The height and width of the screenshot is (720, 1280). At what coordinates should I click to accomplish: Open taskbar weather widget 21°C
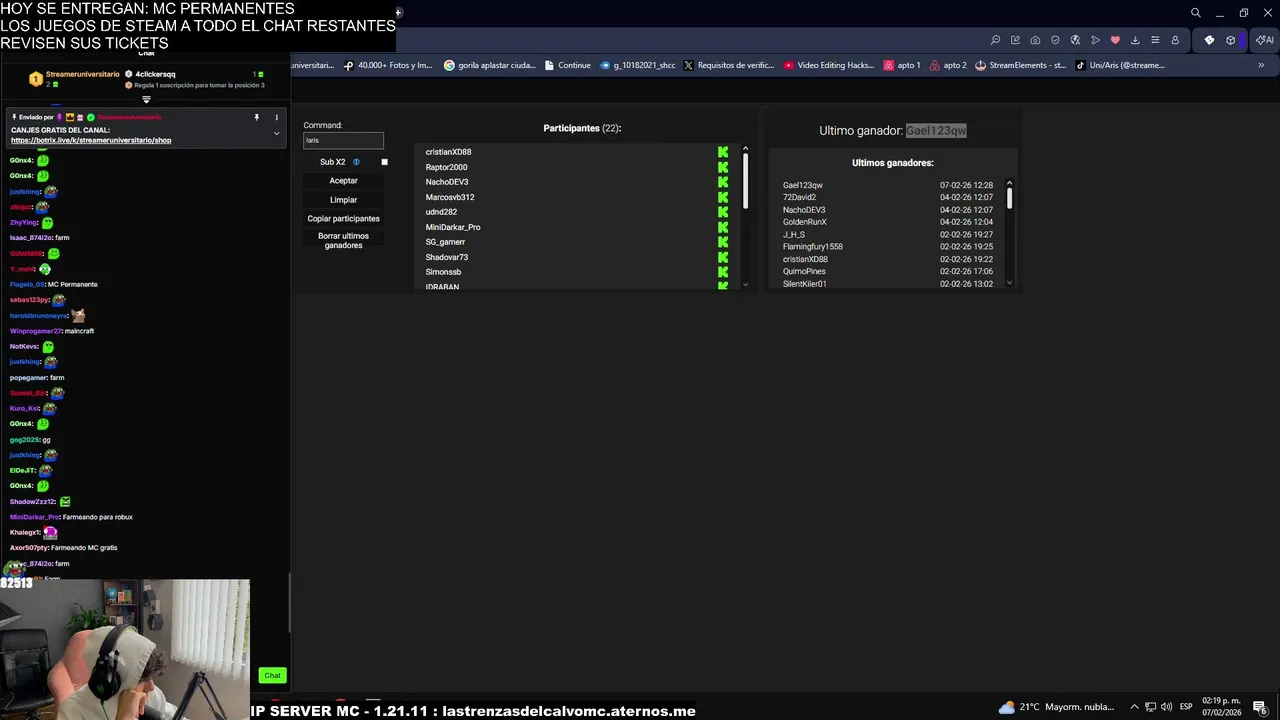point(1056,707)
